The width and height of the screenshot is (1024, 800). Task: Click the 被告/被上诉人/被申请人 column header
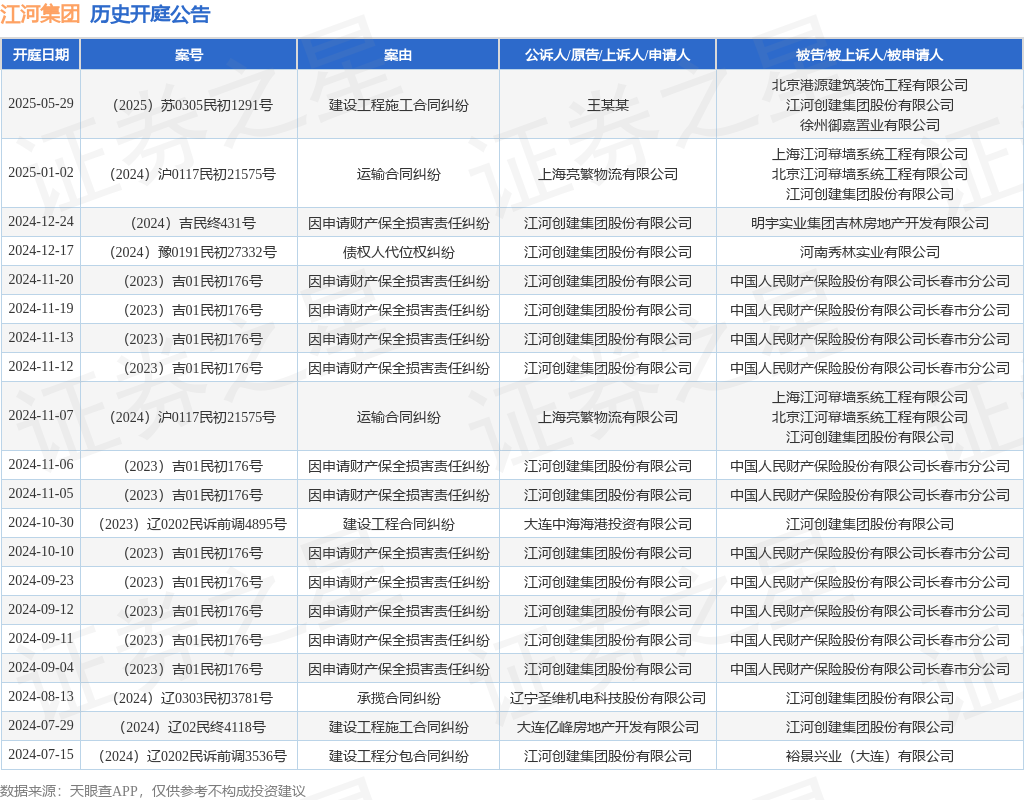[869, 55]
